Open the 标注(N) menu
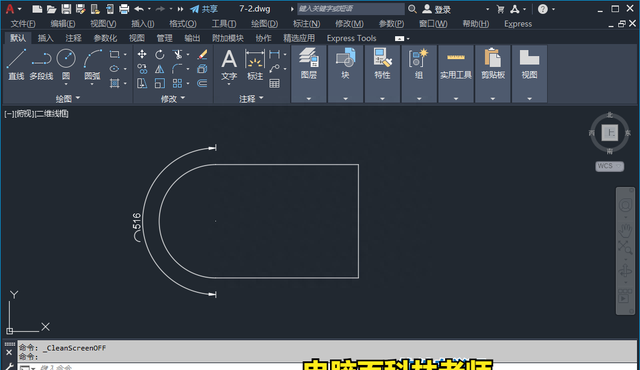 (306, 24)
